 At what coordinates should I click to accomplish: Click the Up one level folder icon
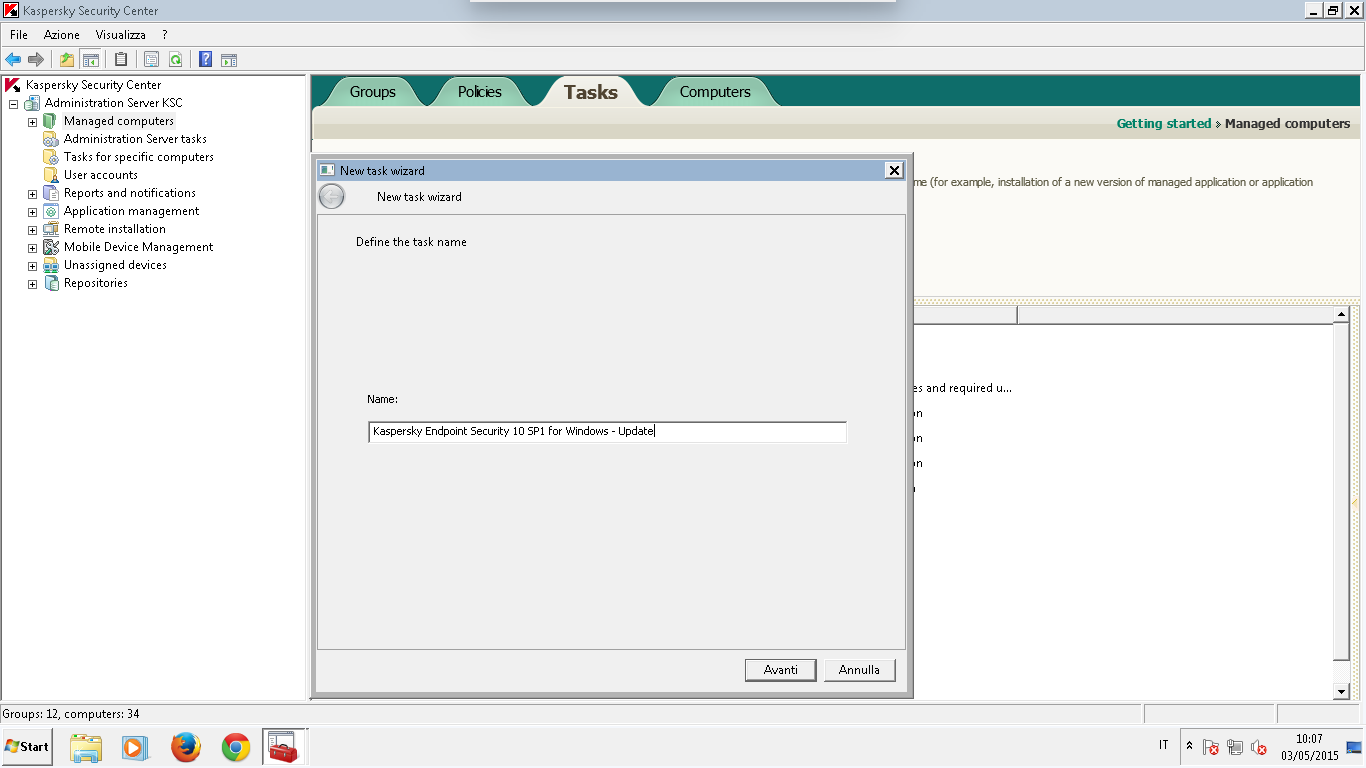pos(67,59)
